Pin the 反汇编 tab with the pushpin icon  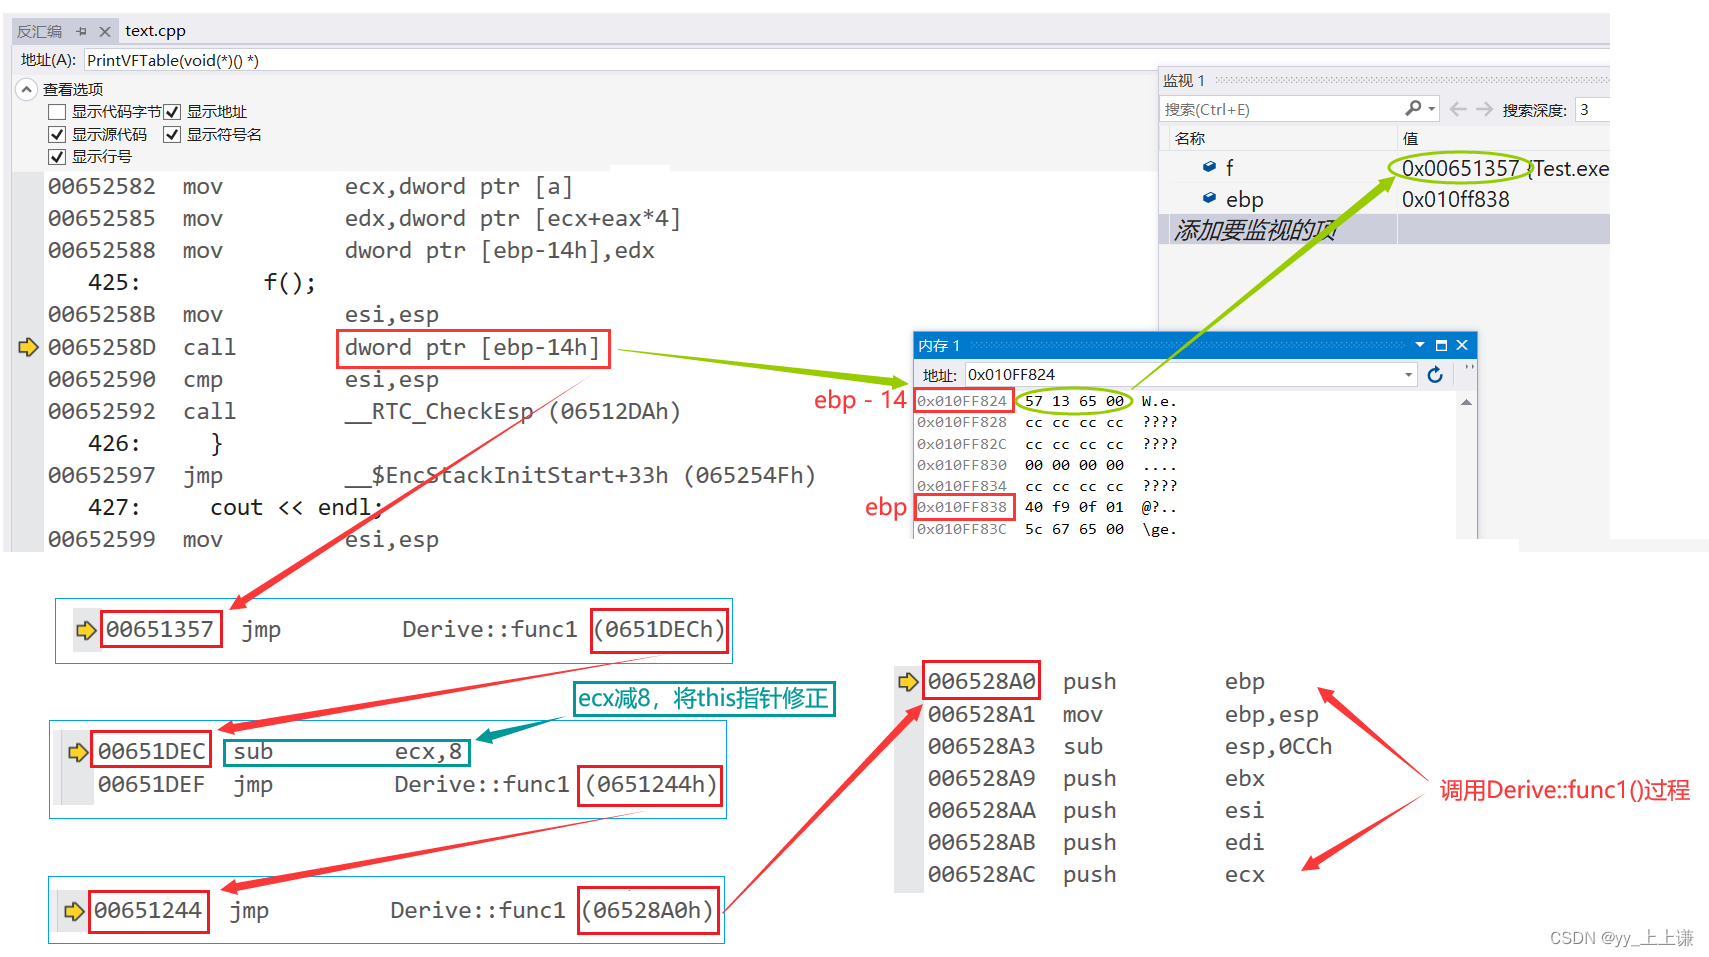[81, 31]
